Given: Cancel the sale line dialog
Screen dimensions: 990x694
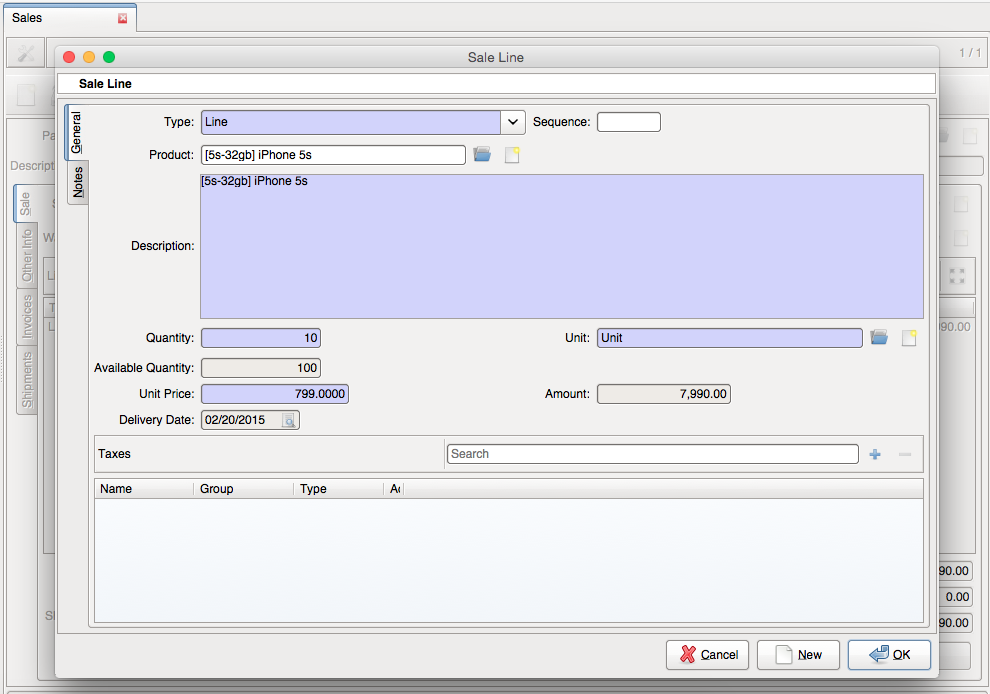Looking at the screenshot, I should click(707, 655).
